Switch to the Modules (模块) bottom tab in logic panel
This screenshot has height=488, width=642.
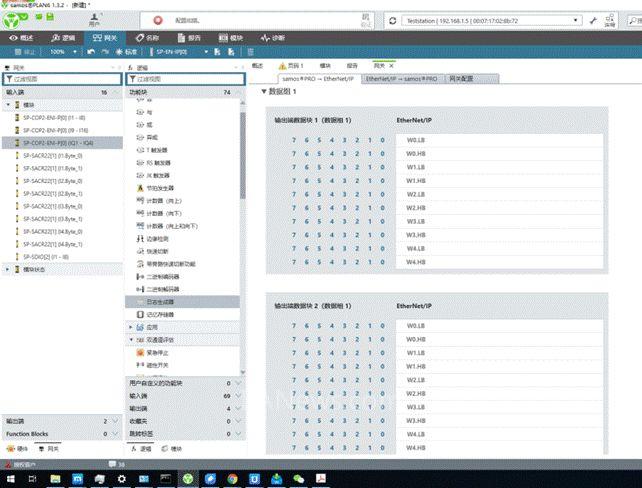pos(172,449)
